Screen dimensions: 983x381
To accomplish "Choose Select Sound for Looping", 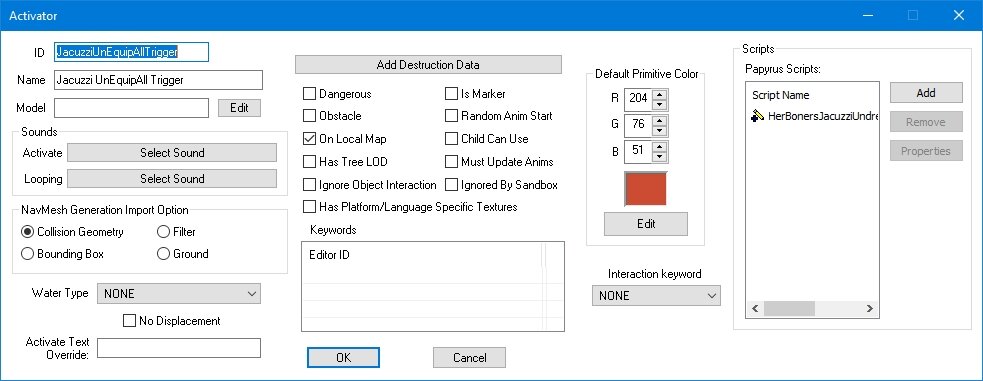I will pos(172,179).
